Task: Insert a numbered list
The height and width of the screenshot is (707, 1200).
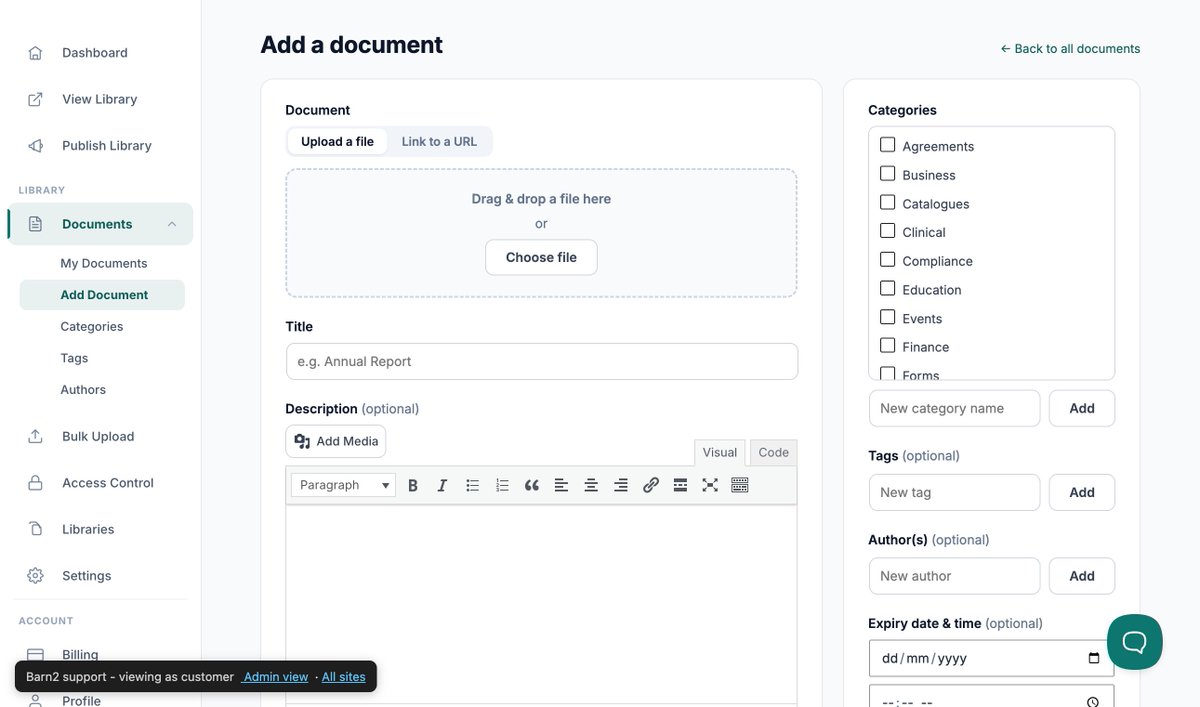Action: [502, 485]
